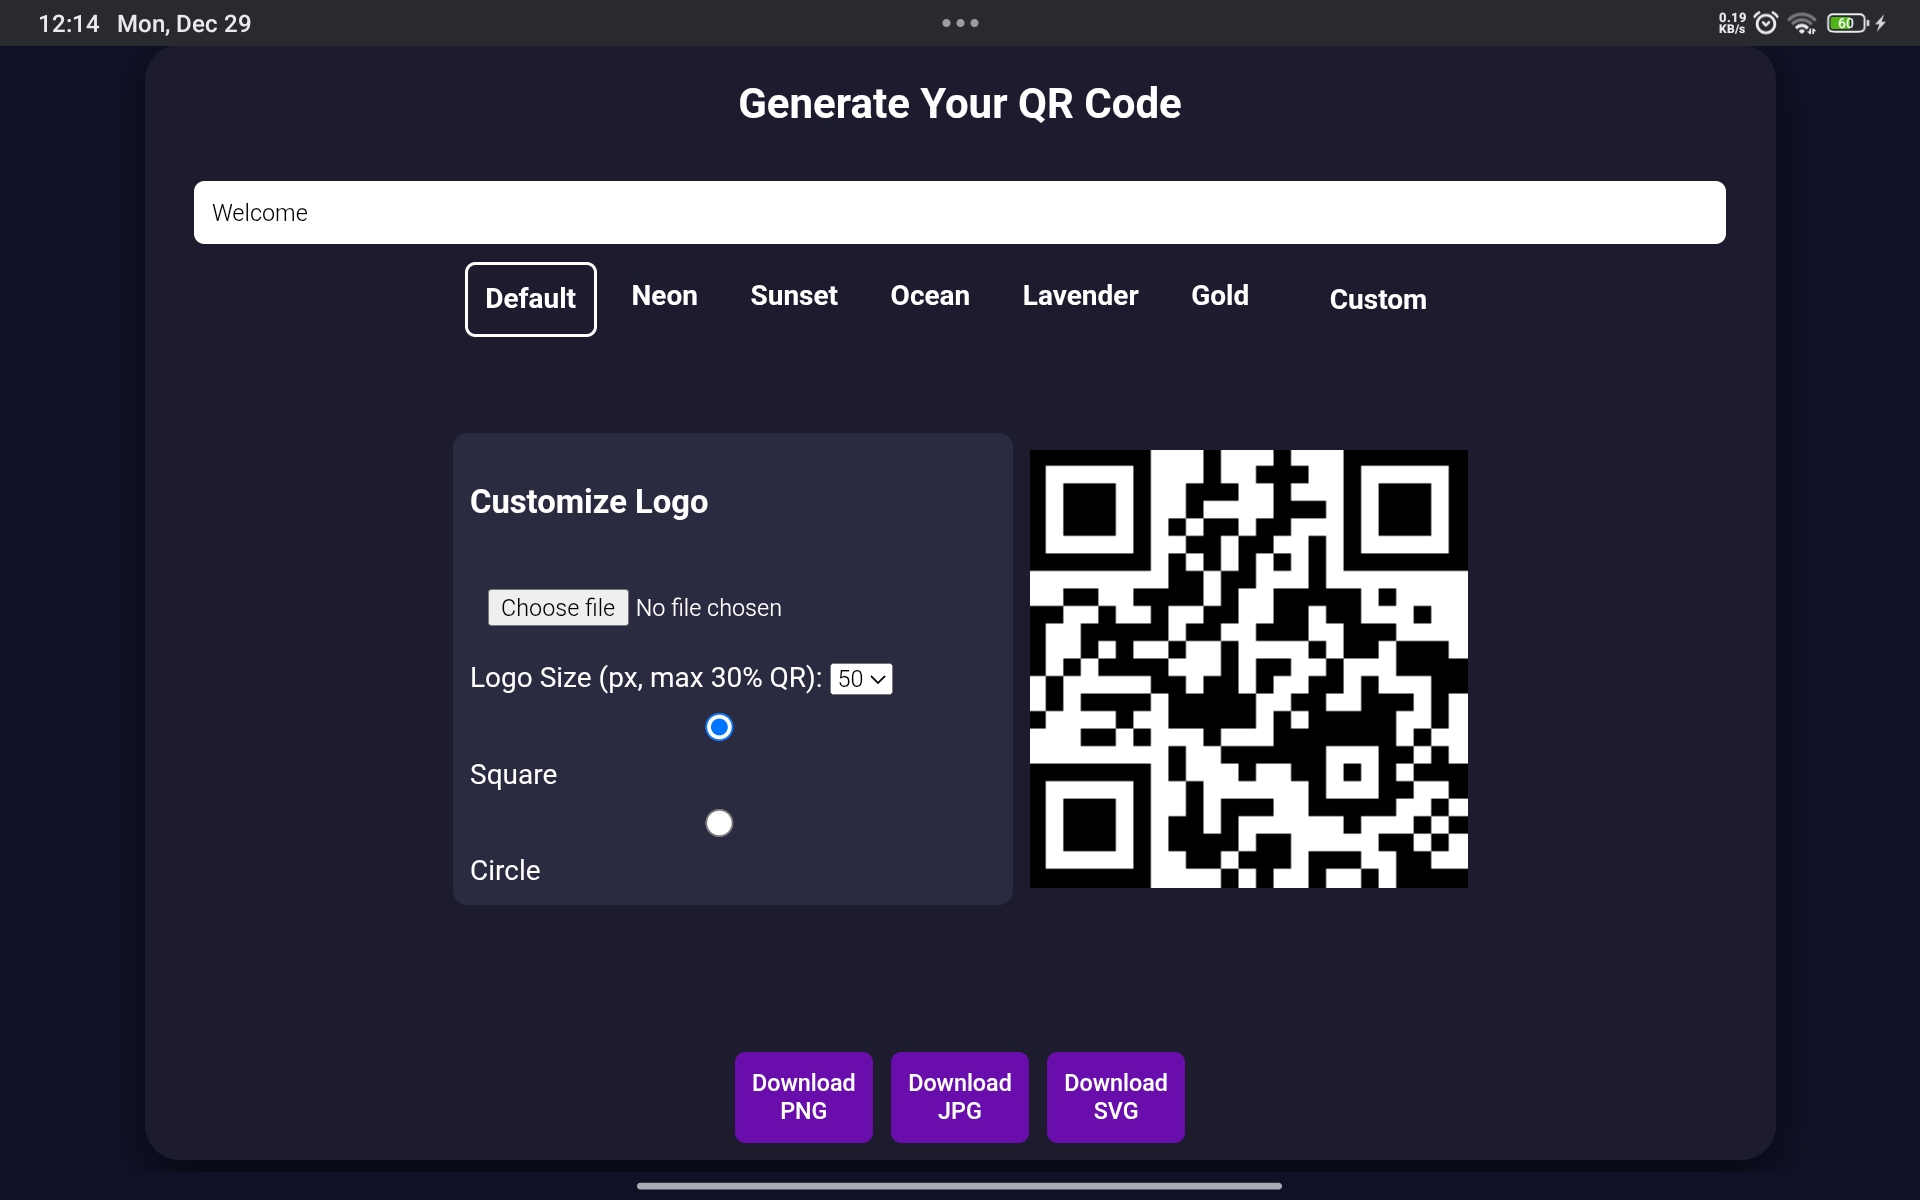
Task: Tap the three-dot indicator at top center
Action: pos(959,22)
